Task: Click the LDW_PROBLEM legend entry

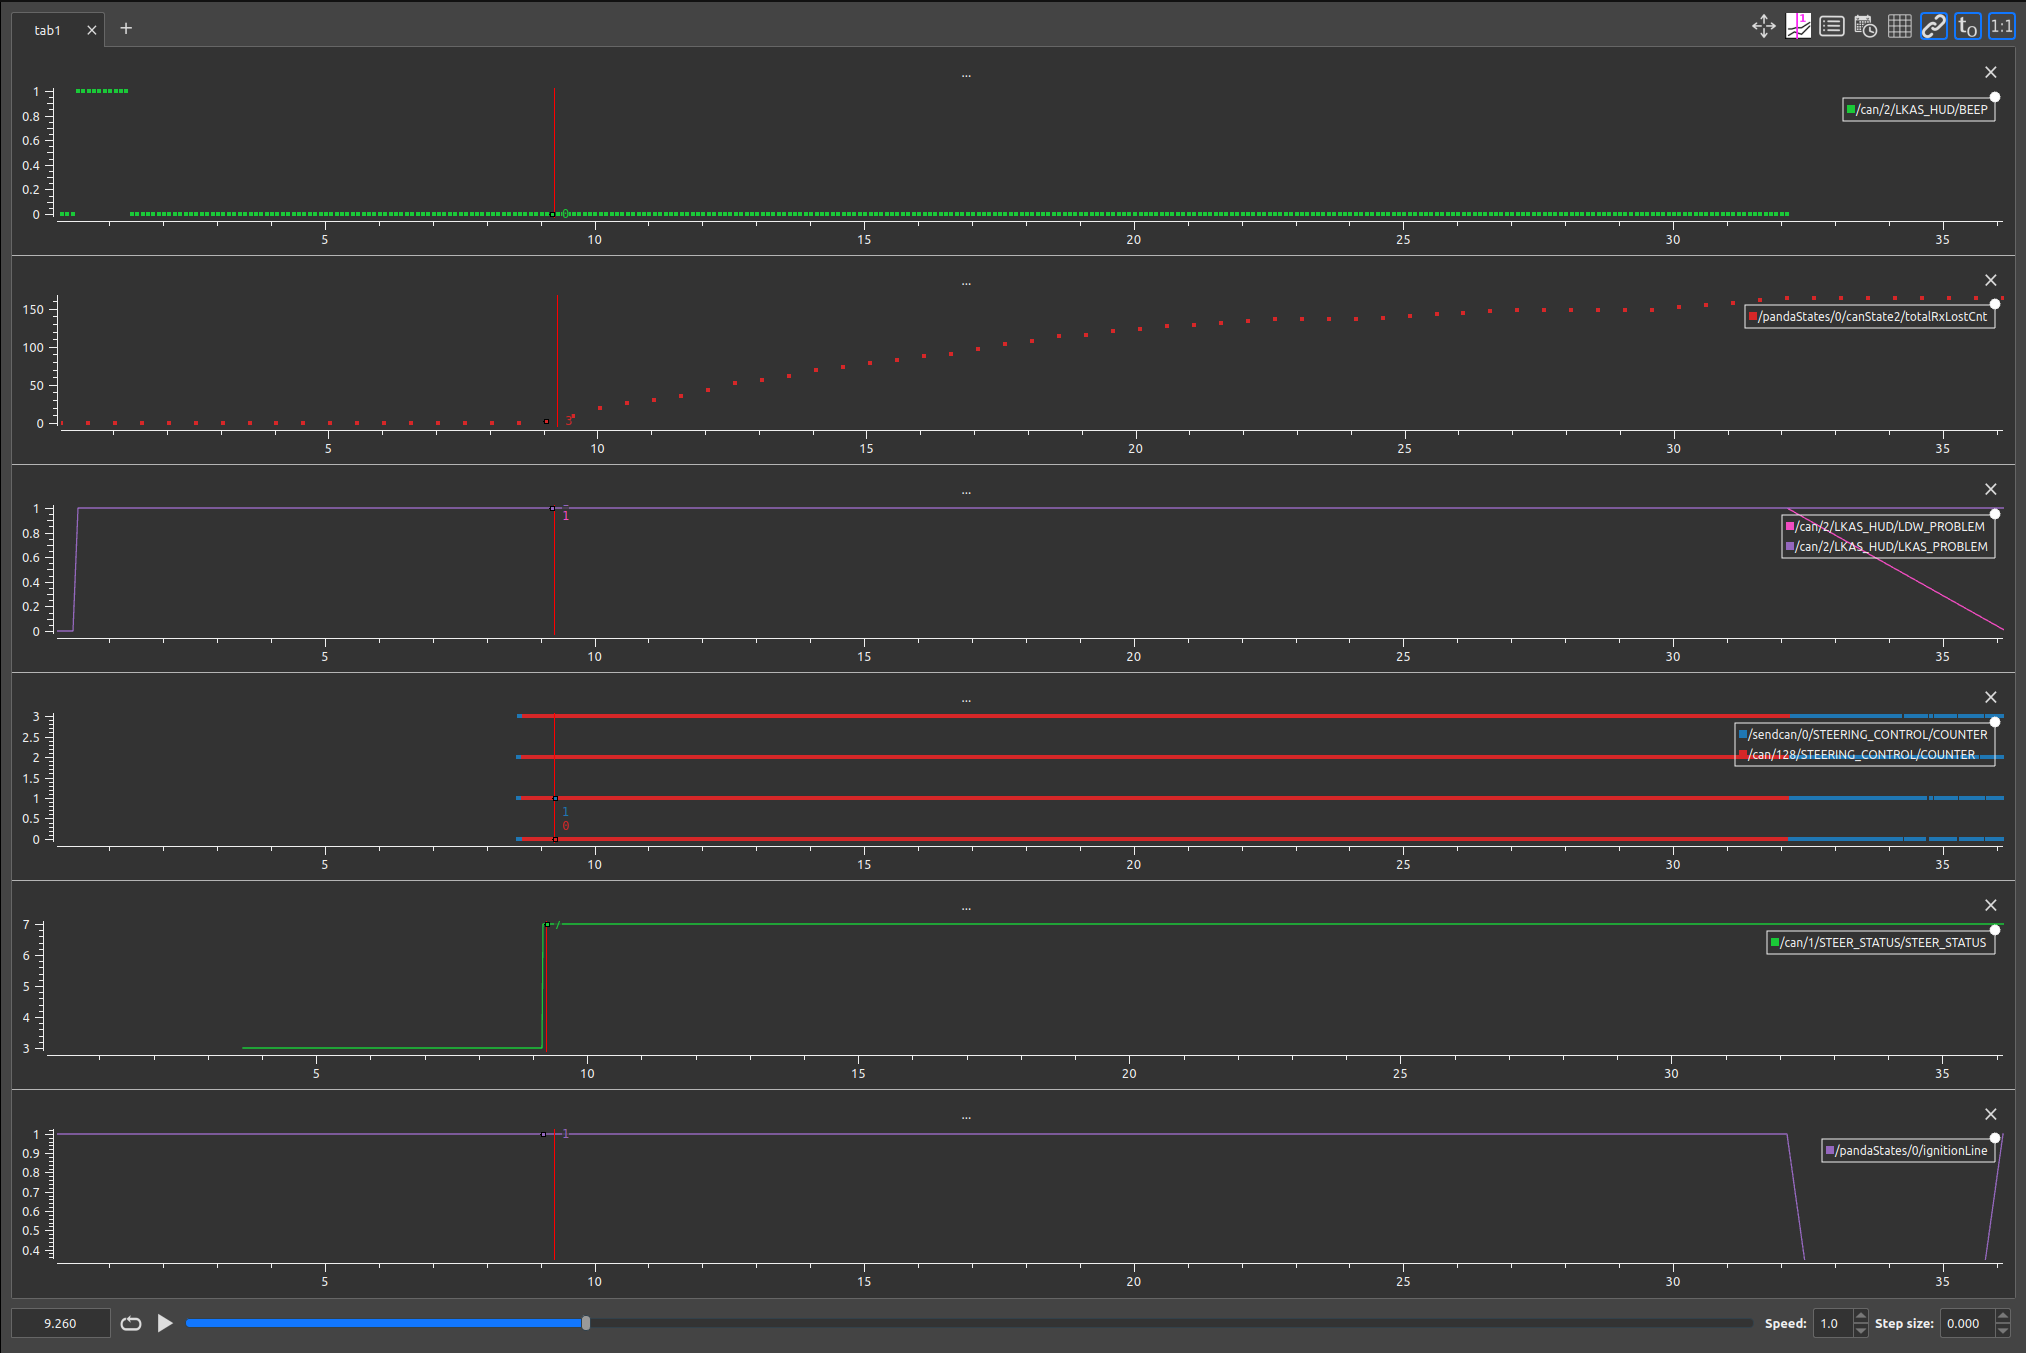Action: click(1889, 526)
